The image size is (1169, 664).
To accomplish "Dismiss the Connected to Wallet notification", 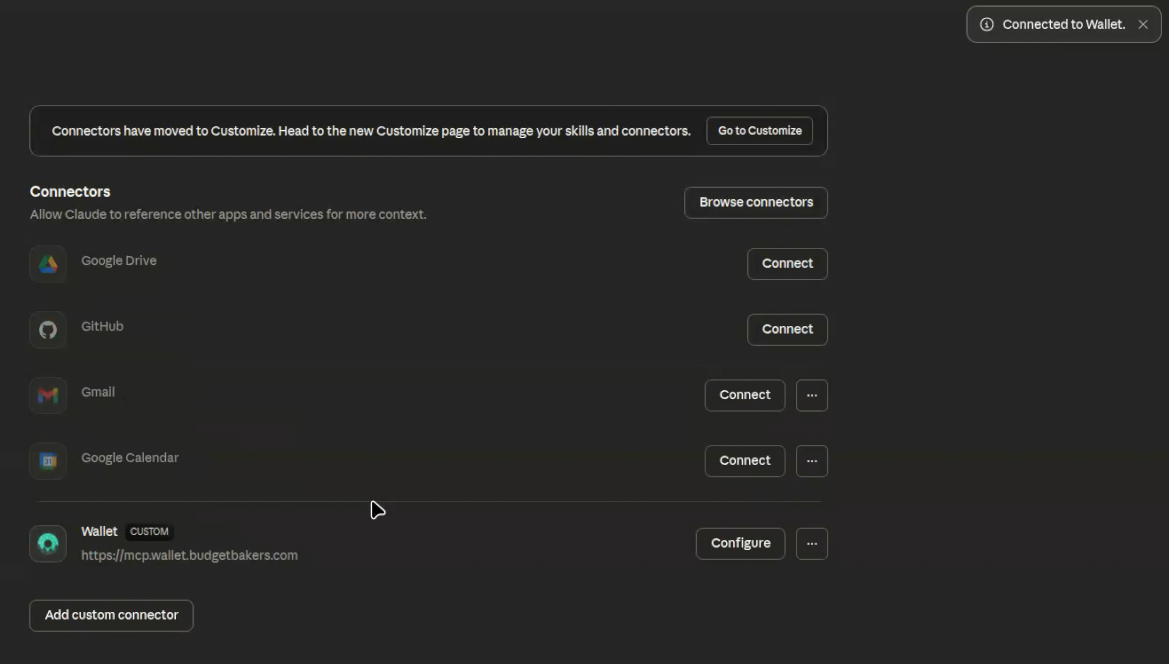I will (x=1142, y=23).
